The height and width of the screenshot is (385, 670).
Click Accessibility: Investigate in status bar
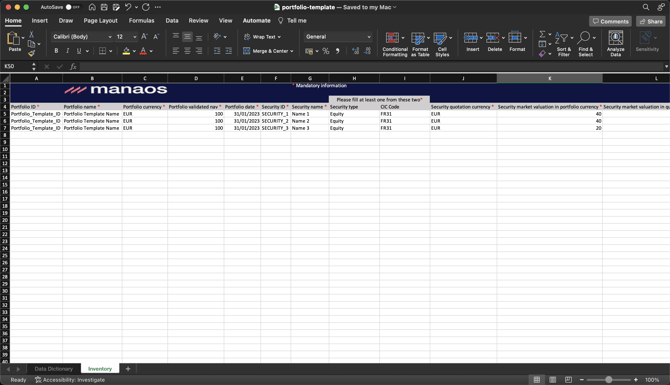[x=70, y=380]
